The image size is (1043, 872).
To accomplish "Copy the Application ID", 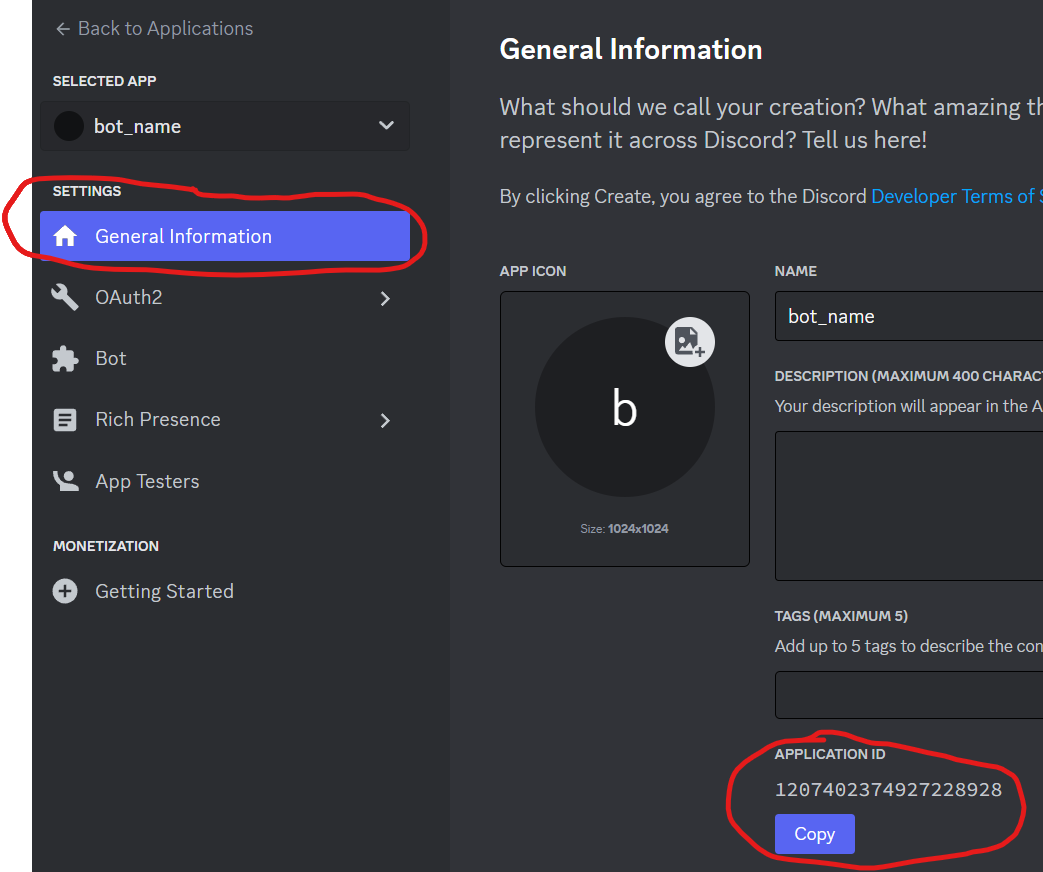I will 815,834.
